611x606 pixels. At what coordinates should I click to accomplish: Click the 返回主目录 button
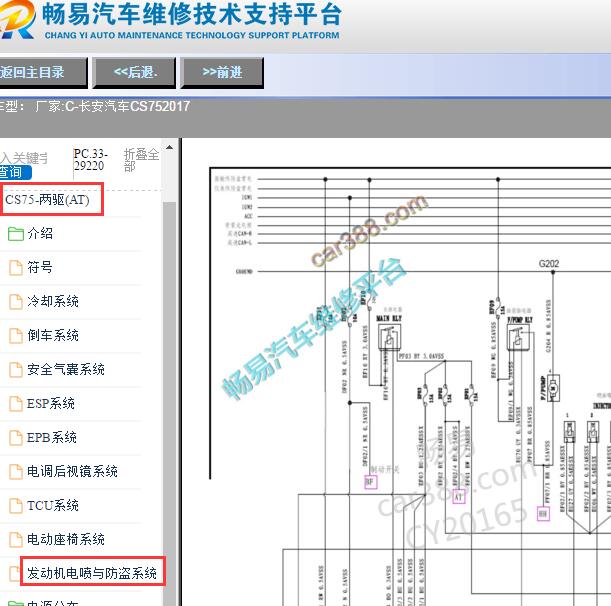coord(43,72)
